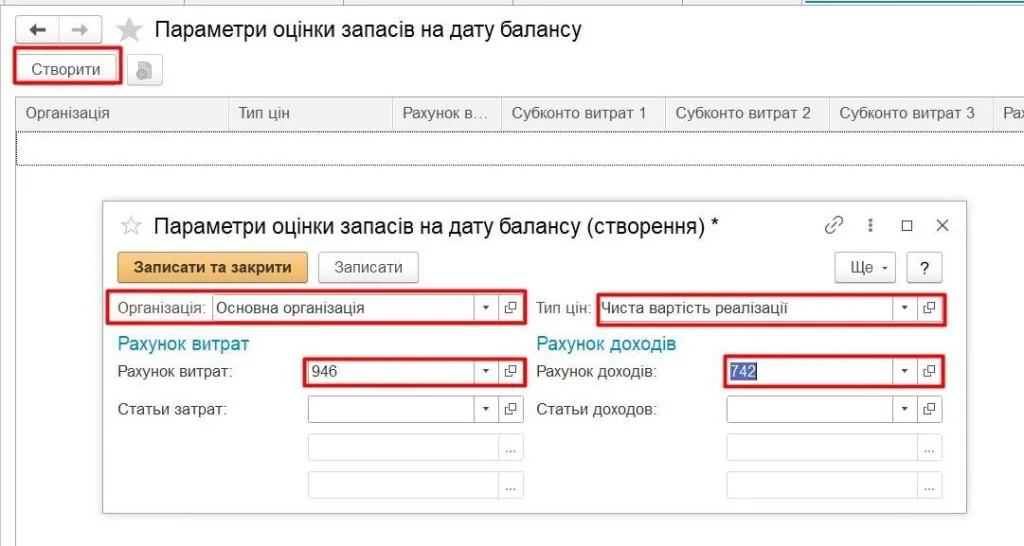Click the Статьи затрат input field
Image resolution: width=1024 pixels, height=546 pixels.
coord(391,410)
